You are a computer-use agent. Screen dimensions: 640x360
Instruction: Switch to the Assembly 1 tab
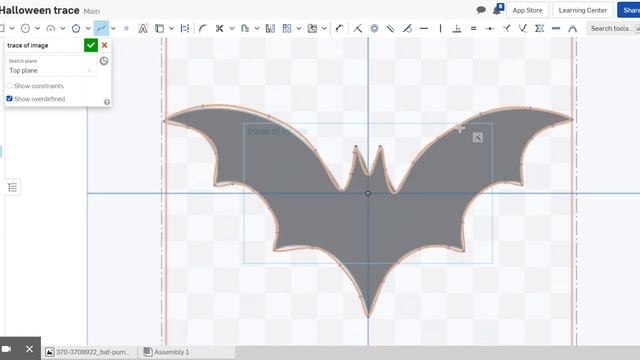[167, 352]
